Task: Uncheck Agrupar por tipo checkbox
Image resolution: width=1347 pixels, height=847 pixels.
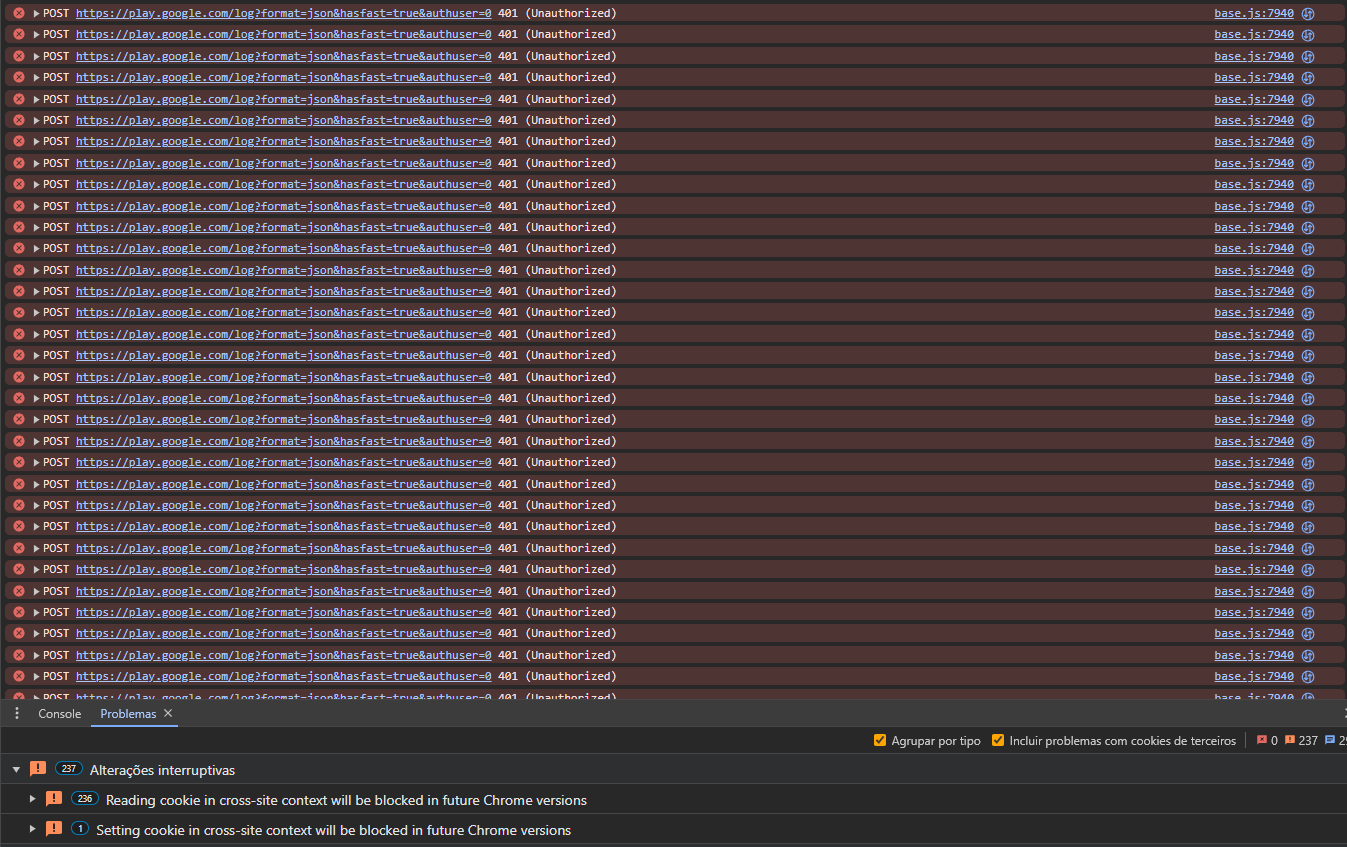Action: click(x=880, y=741)
